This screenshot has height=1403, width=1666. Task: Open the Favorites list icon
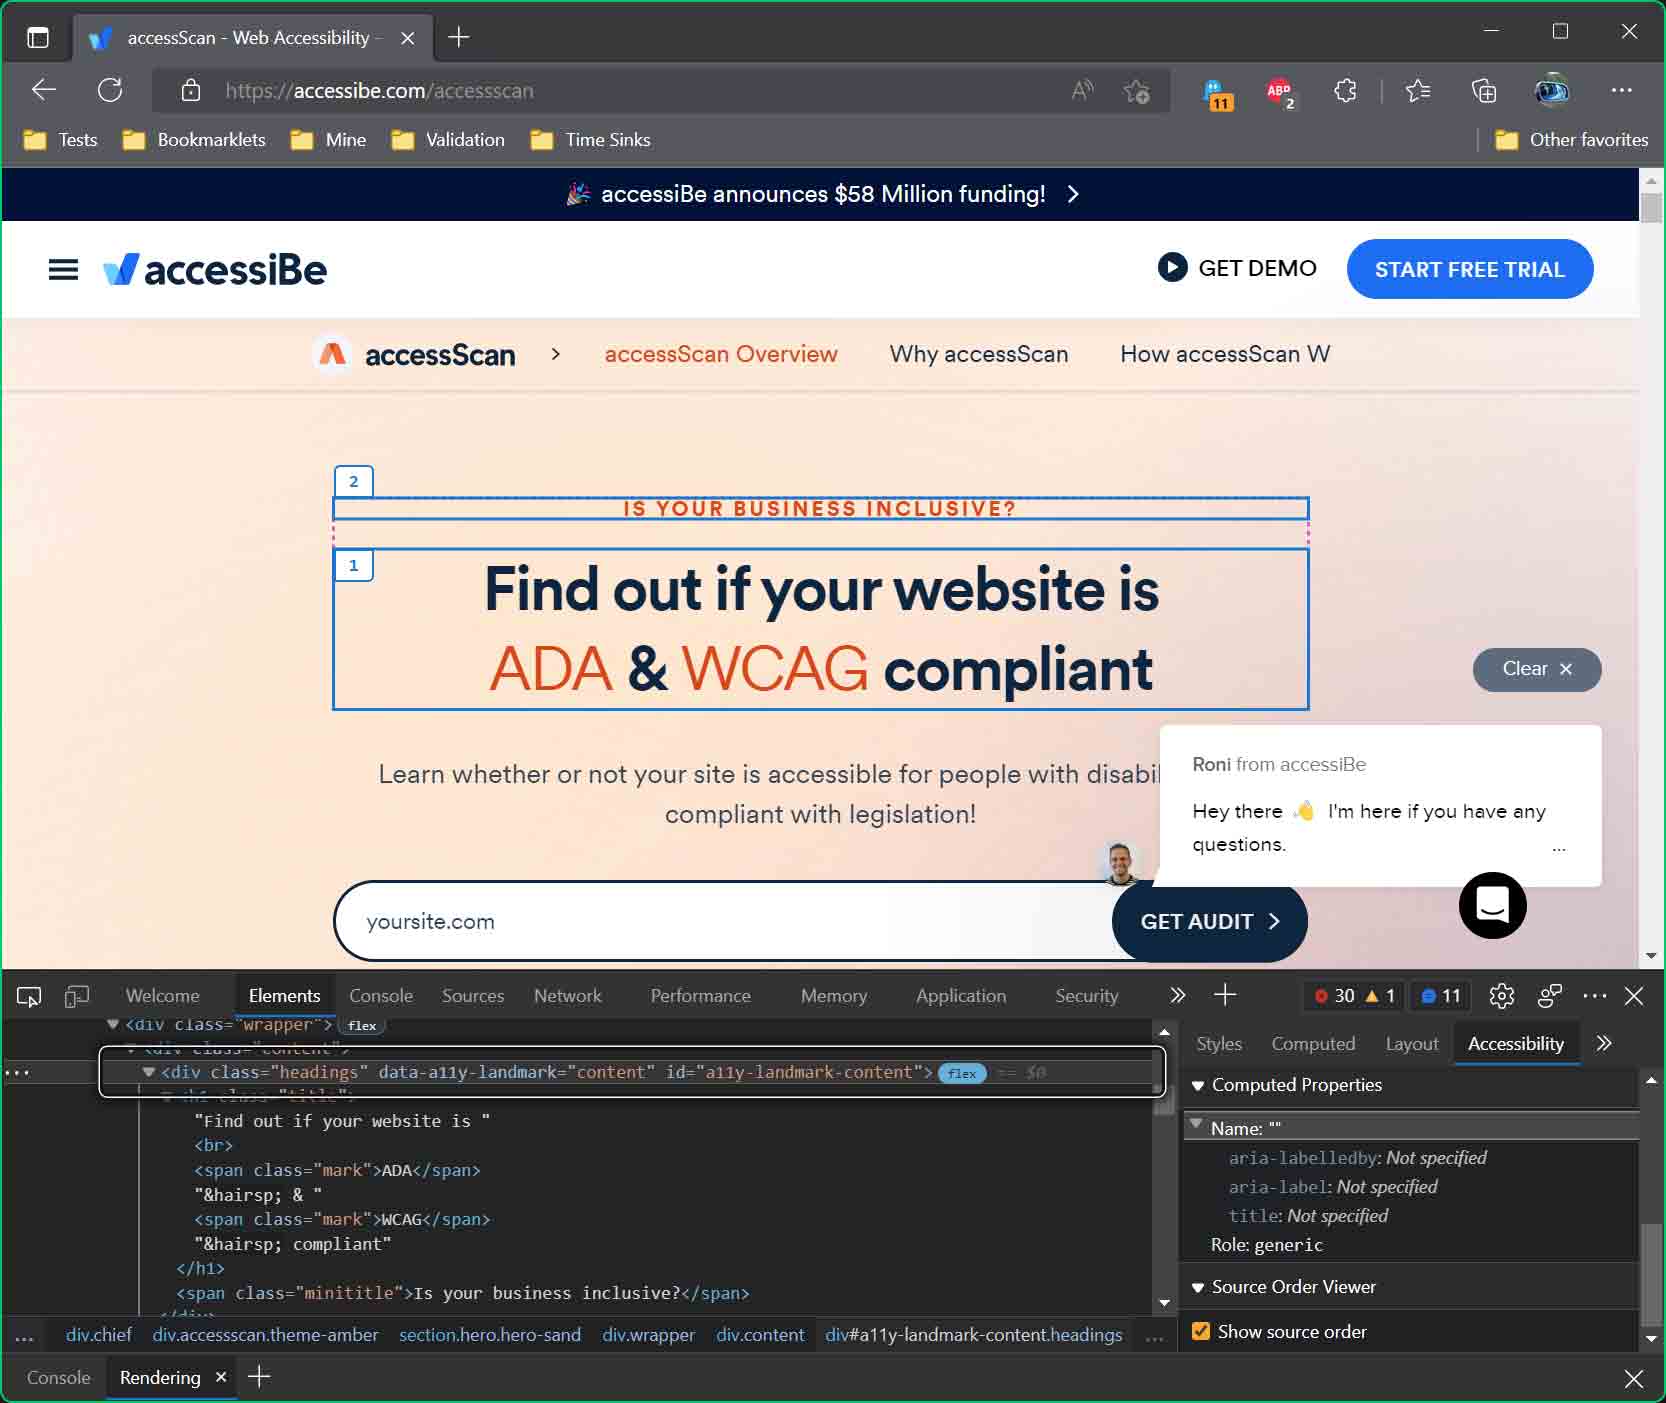tap(1418, 91)
